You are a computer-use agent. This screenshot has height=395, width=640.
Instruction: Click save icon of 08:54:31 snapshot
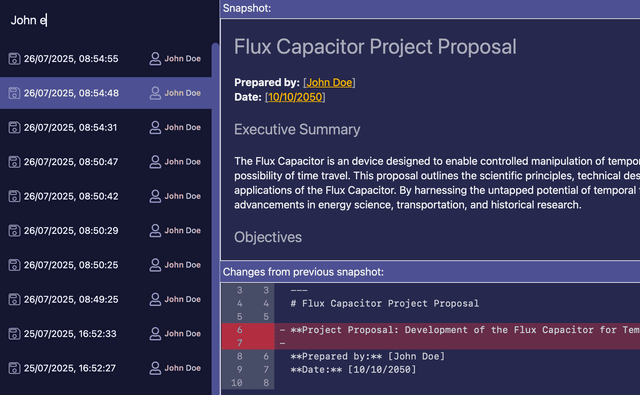[14, 128]
